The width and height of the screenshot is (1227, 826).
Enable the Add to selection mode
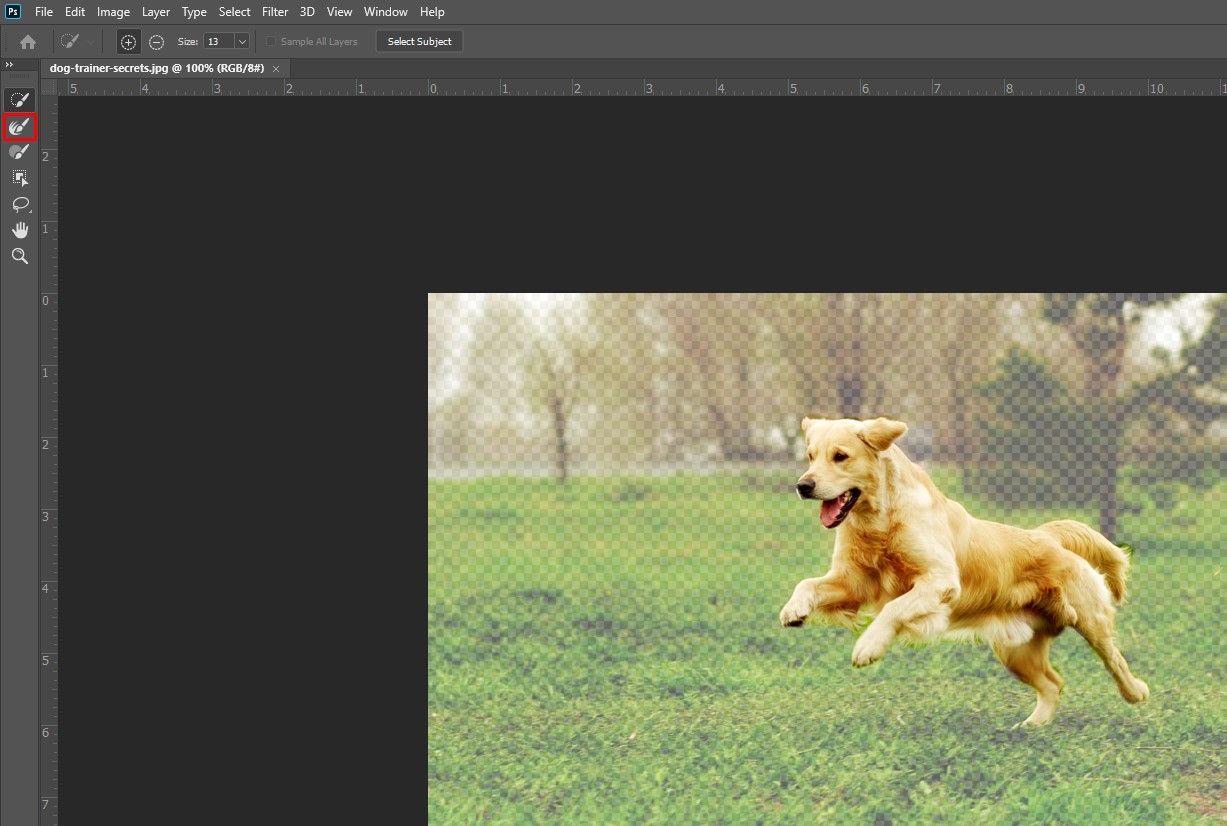tap(128, 42)
